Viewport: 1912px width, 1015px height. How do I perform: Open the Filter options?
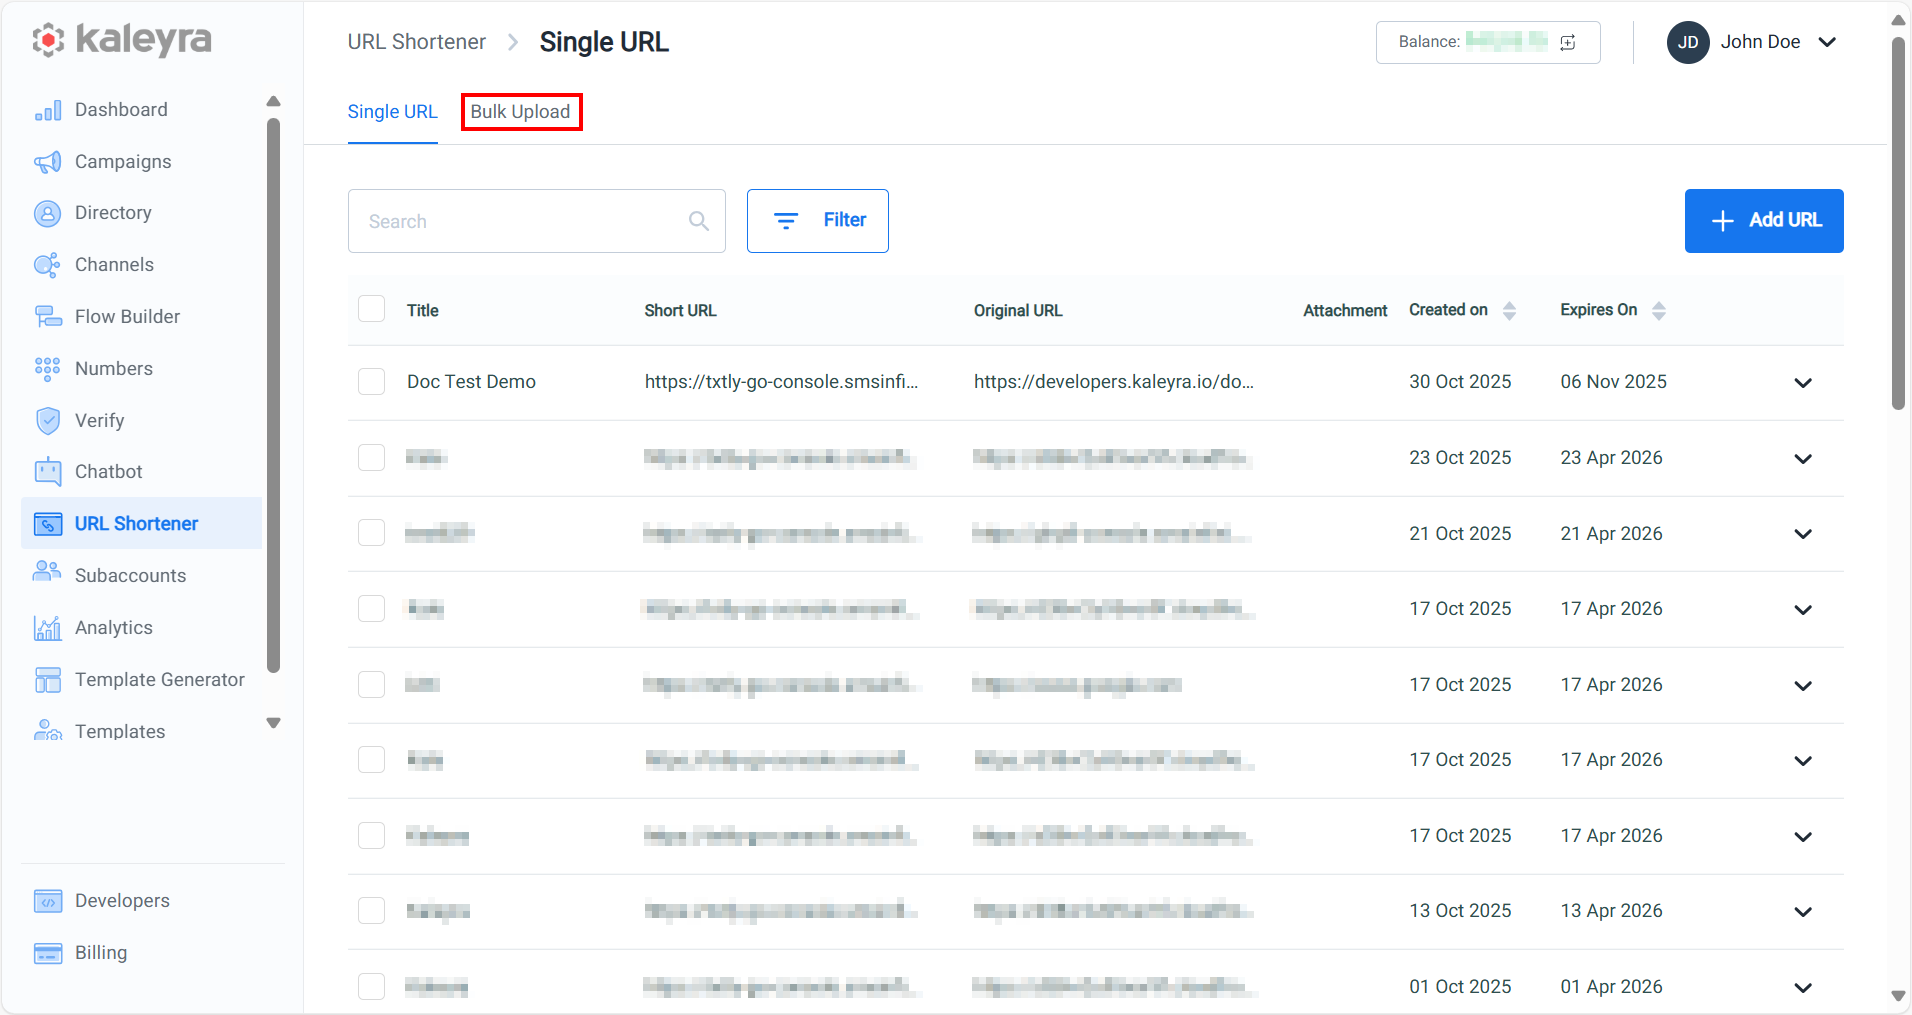click(818, 221)
